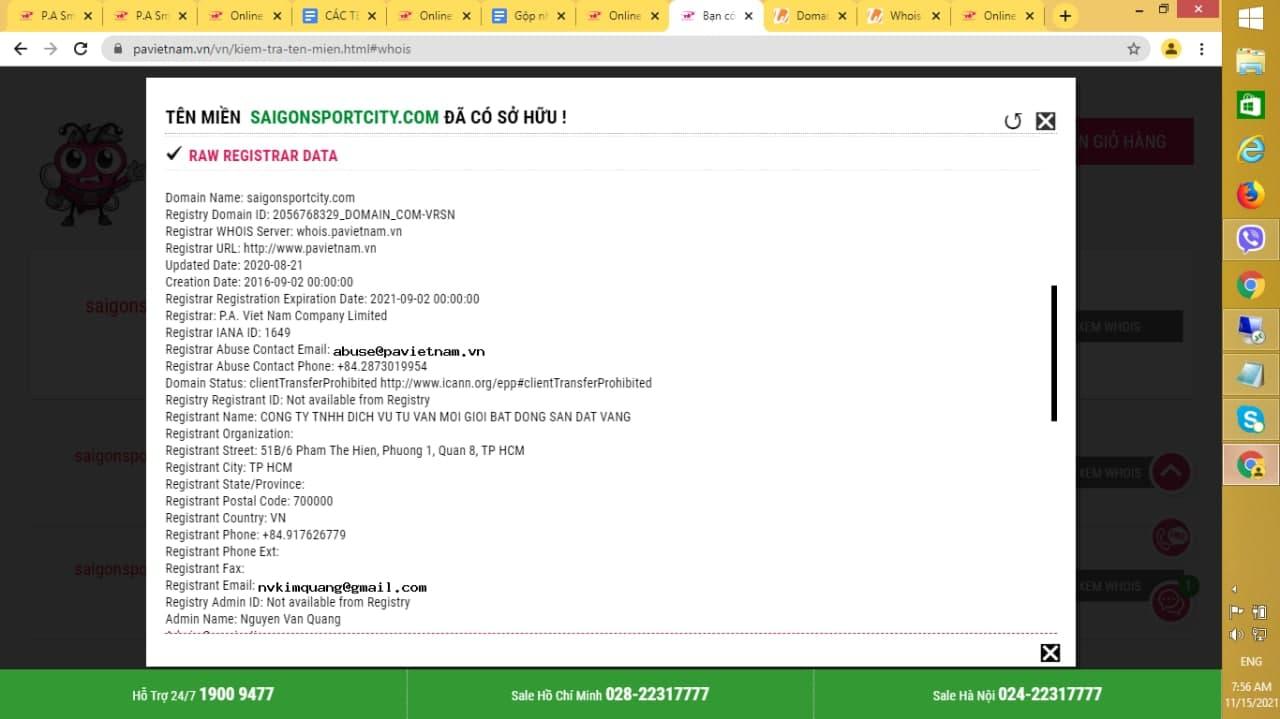The height and width of the screenshot is (719, 1280).
Task: Click the checkmark icon beside RAW REGISTRAR DATA
Action: (174, 154)
